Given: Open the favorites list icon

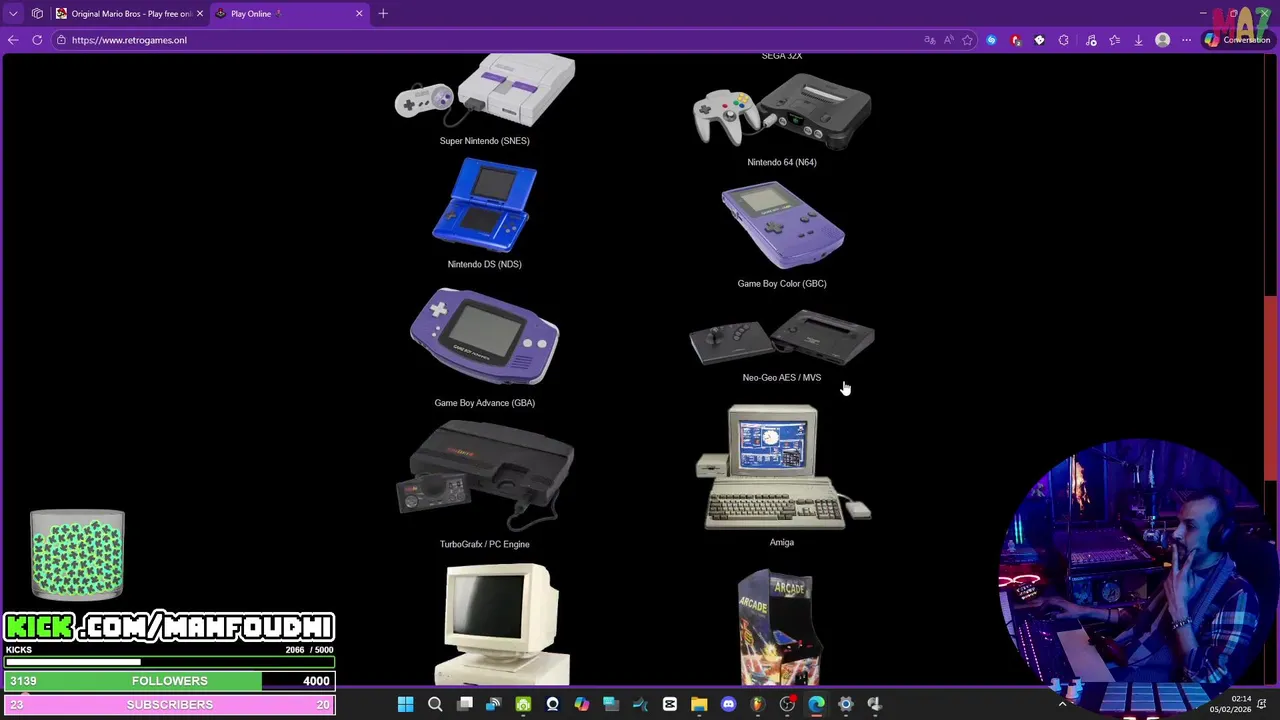Looking at the screenshot, I should click(x=1115, y=40).
